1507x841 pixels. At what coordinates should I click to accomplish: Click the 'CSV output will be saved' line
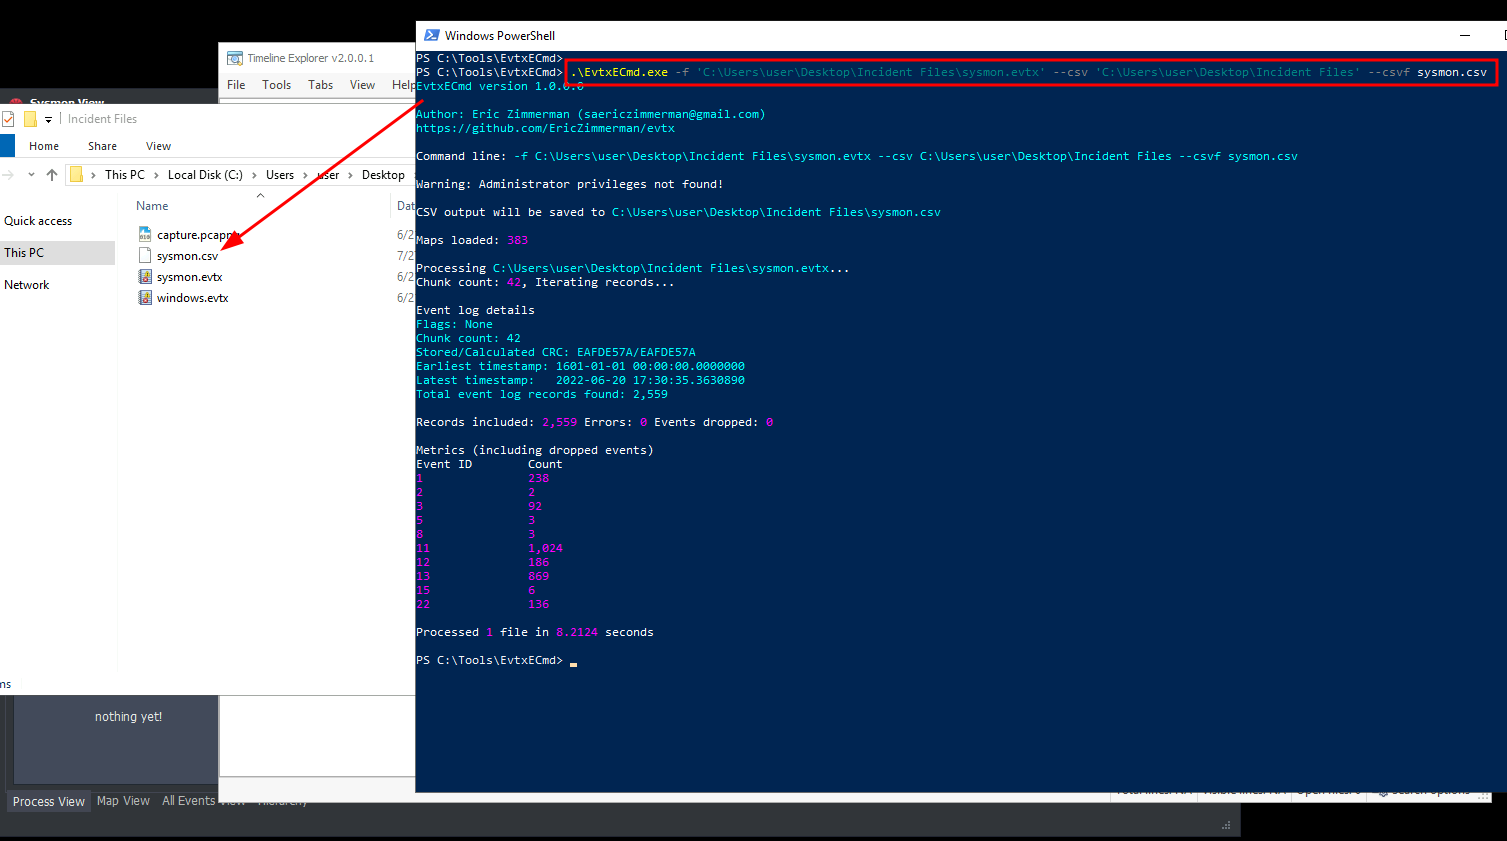(678, 212)
